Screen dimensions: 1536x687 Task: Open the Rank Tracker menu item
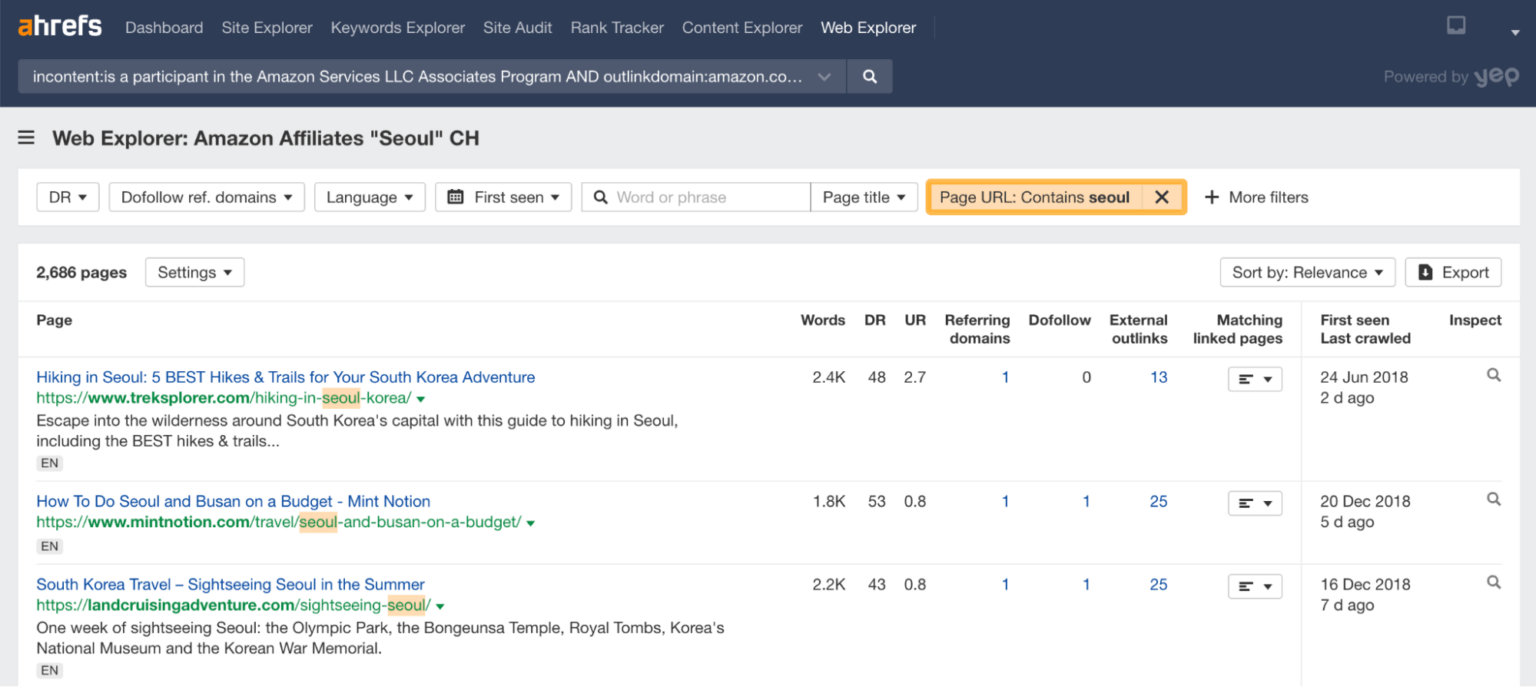[616, 27]
